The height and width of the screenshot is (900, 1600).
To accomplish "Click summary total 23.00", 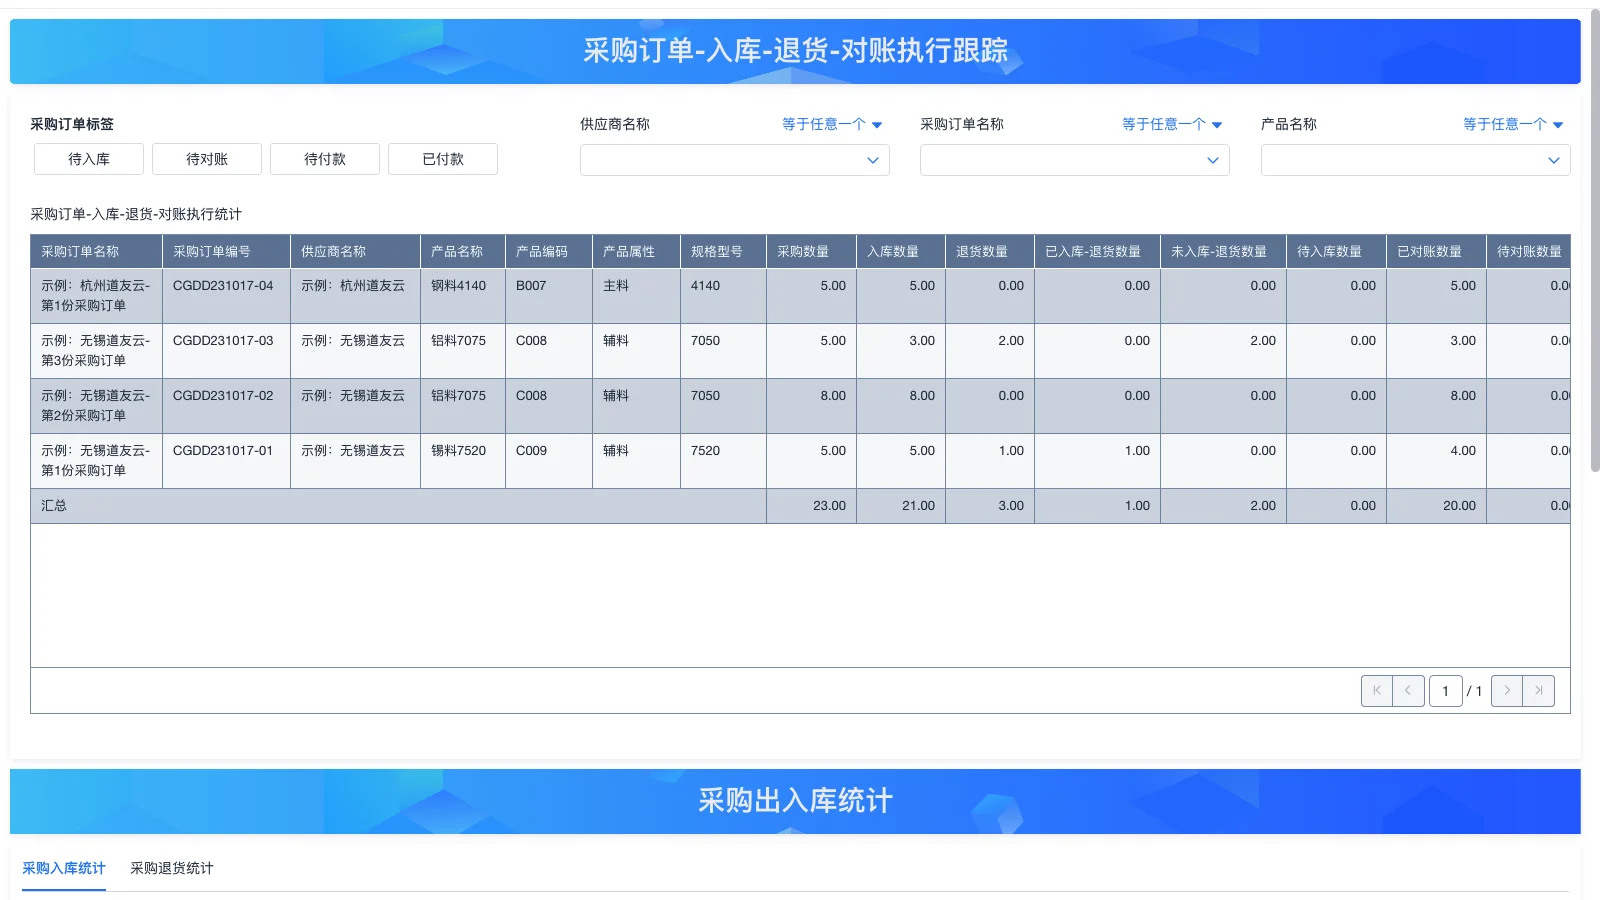I will coord(829,506).
